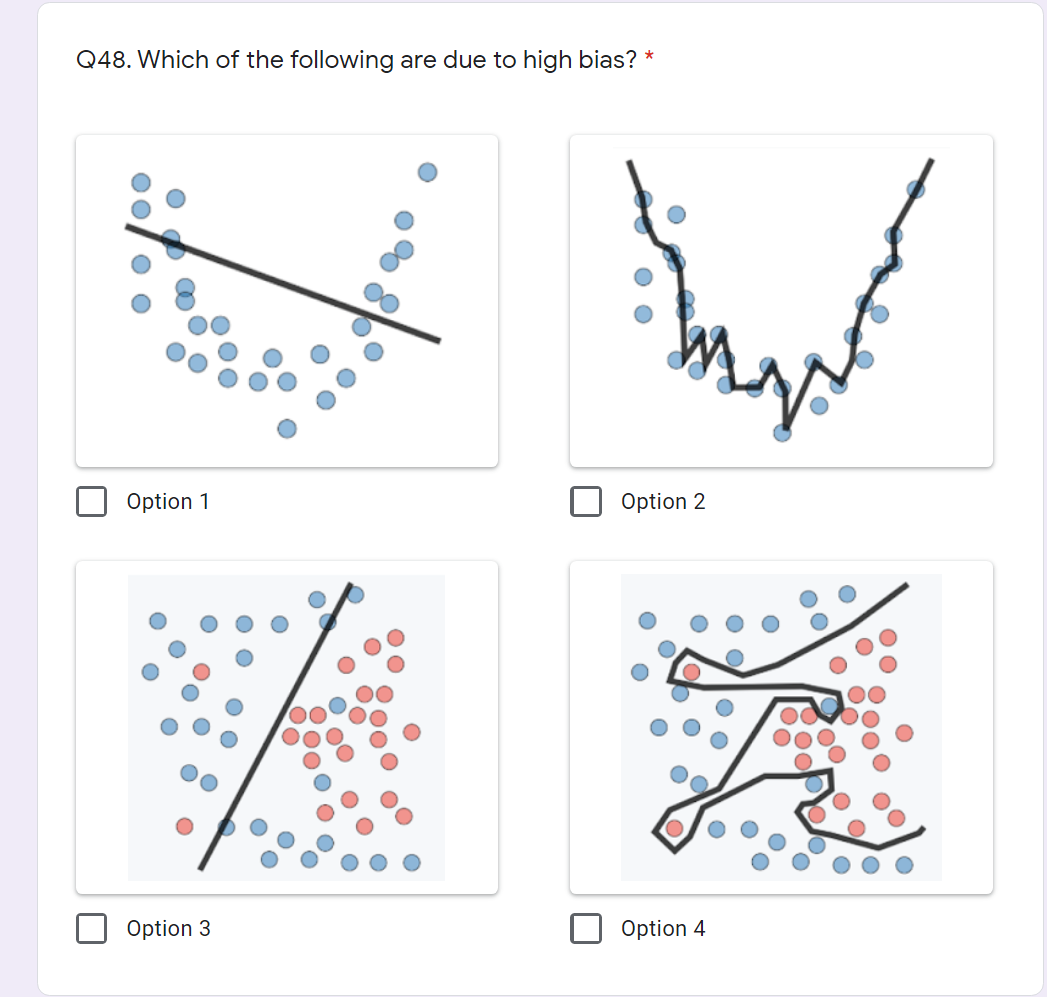The width and height of the screenshot is (1047, 997).
Task: Open the straight-line regression scatter image
Action: point(287,301)
